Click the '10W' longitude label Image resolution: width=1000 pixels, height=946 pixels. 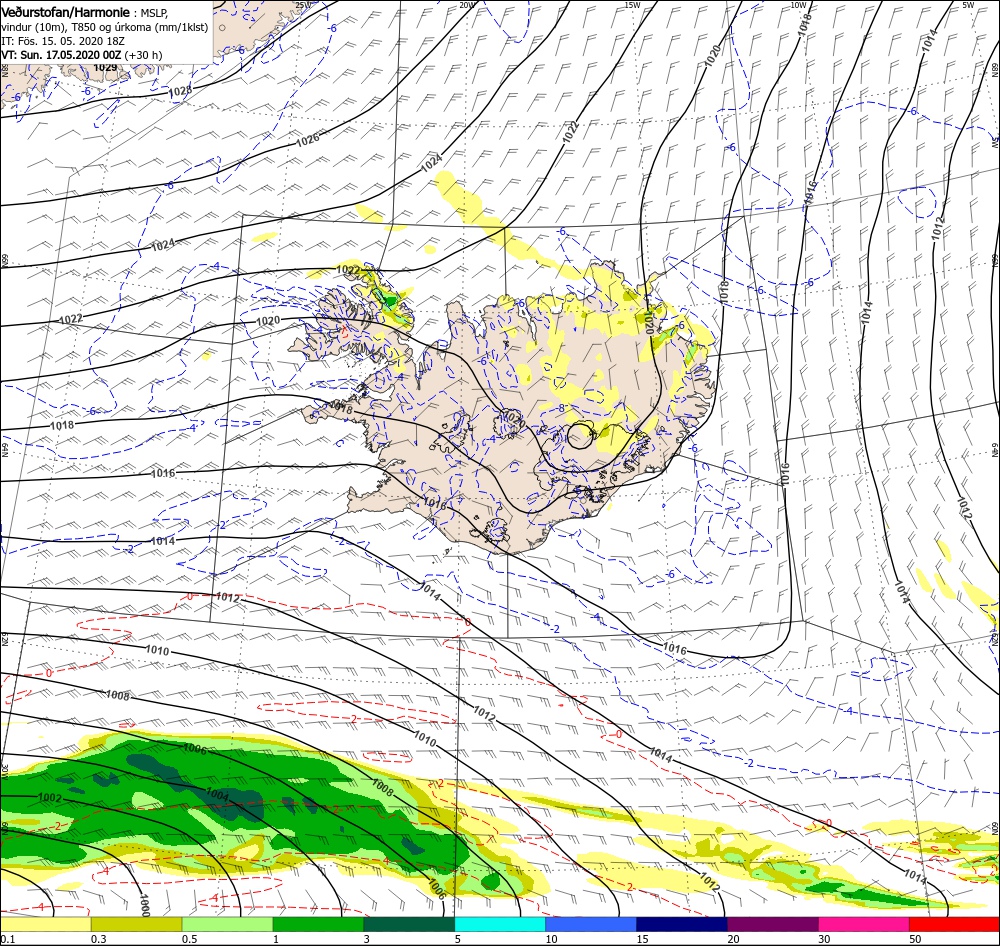click(x=798, y=5)
